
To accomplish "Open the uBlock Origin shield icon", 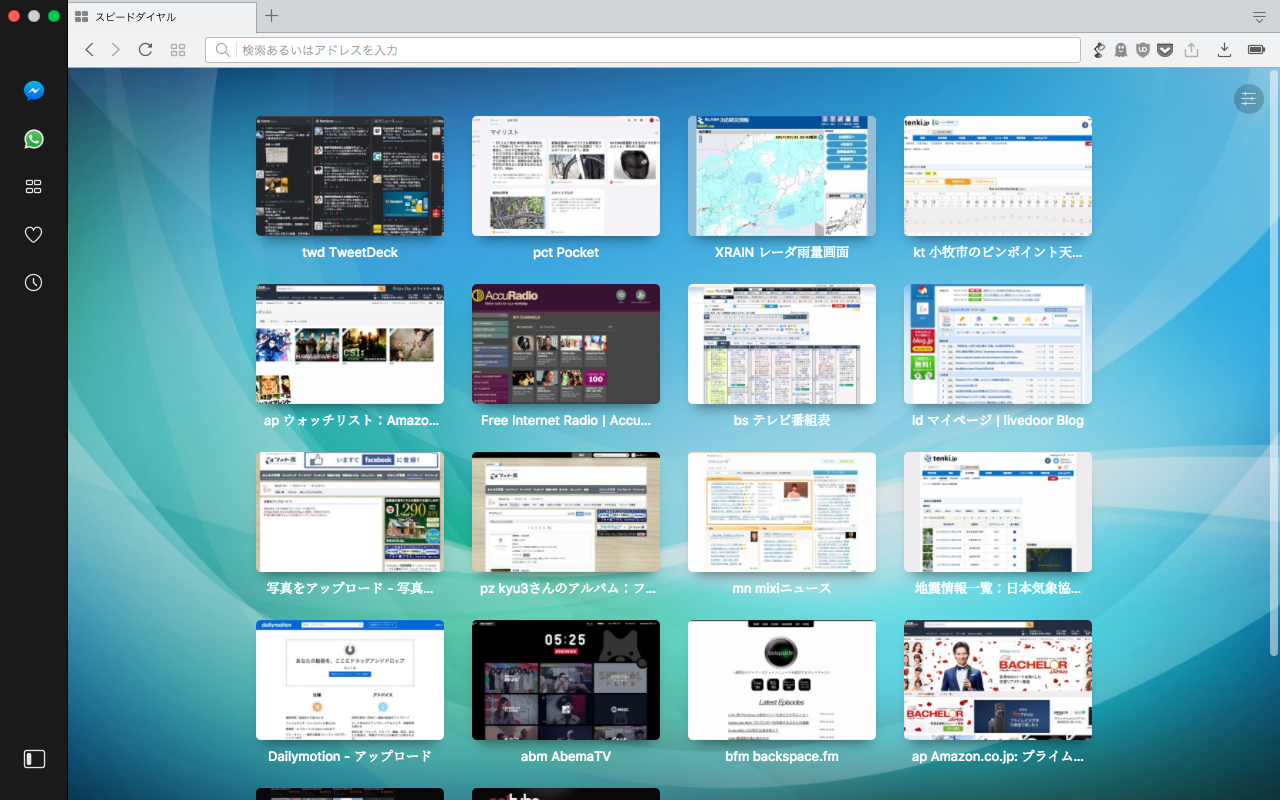I will point(1143,50).
